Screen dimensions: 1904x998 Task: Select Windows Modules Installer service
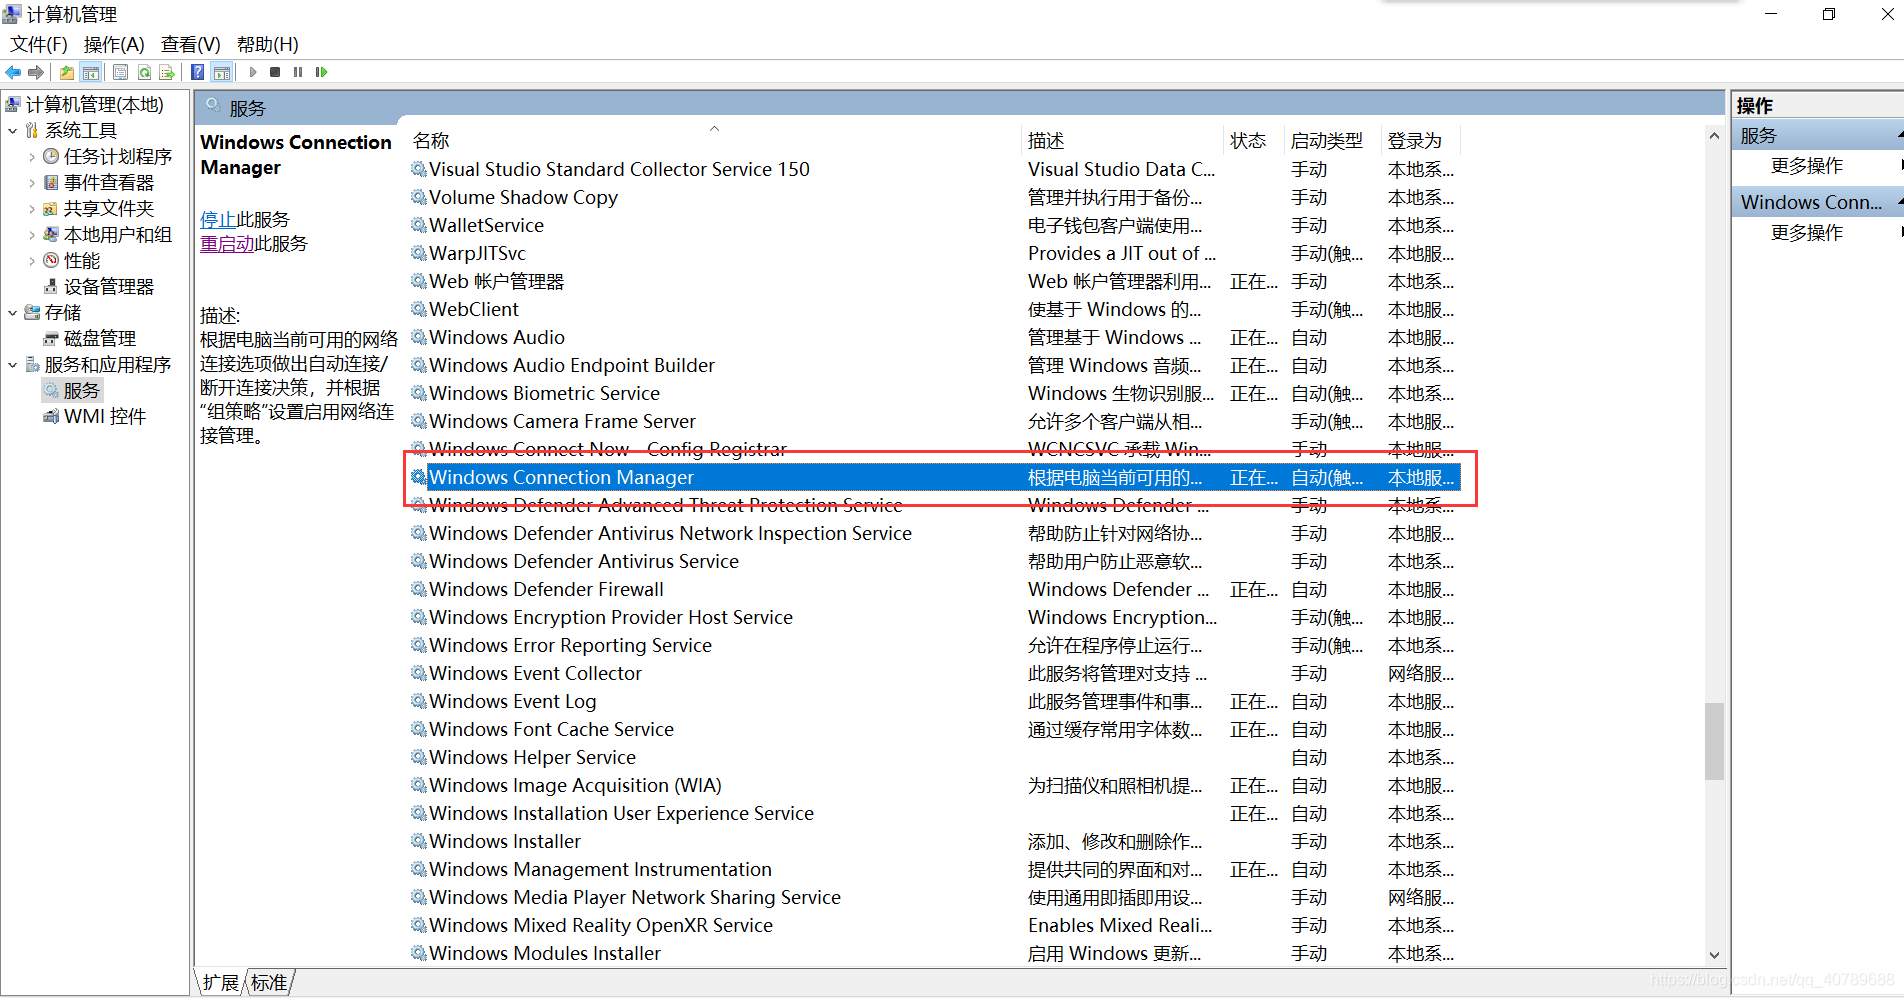pos(934,953)
